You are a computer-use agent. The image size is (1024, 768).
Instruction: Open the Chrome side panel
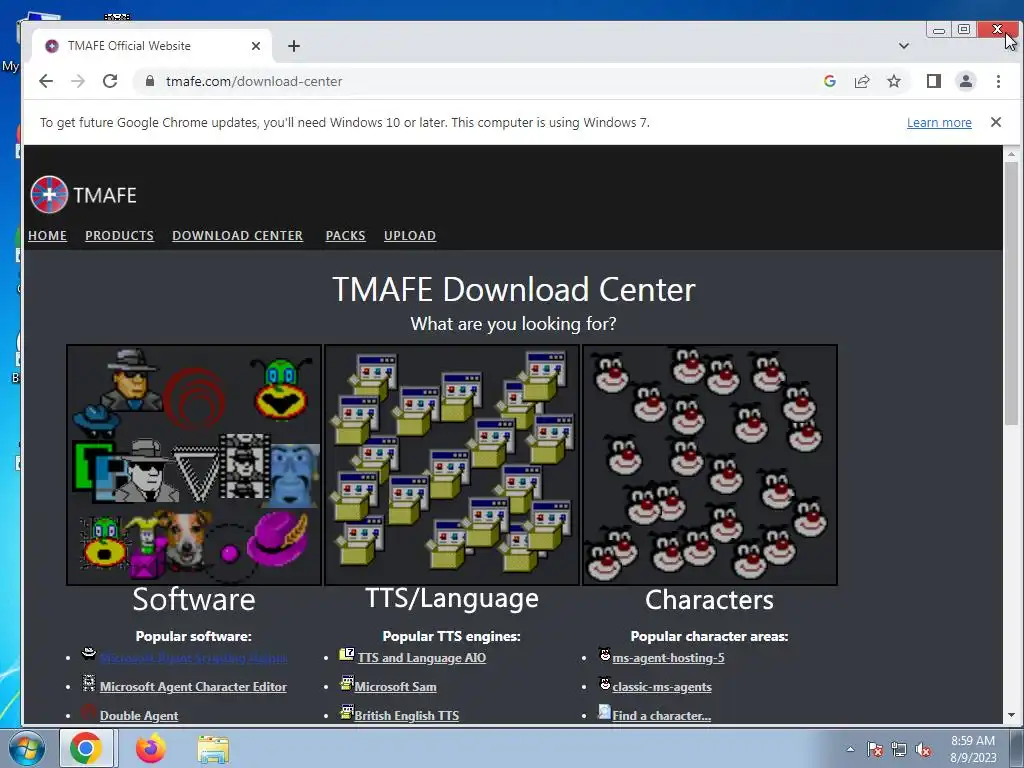coord(934,81)
